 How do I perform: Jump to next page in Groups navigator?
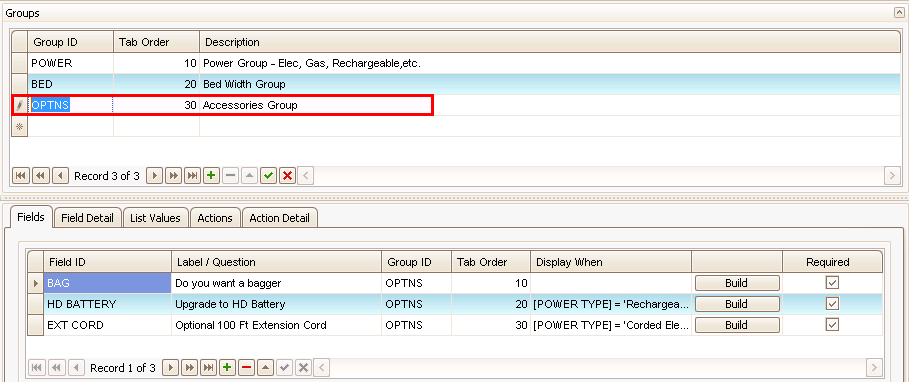click(173, 176)
